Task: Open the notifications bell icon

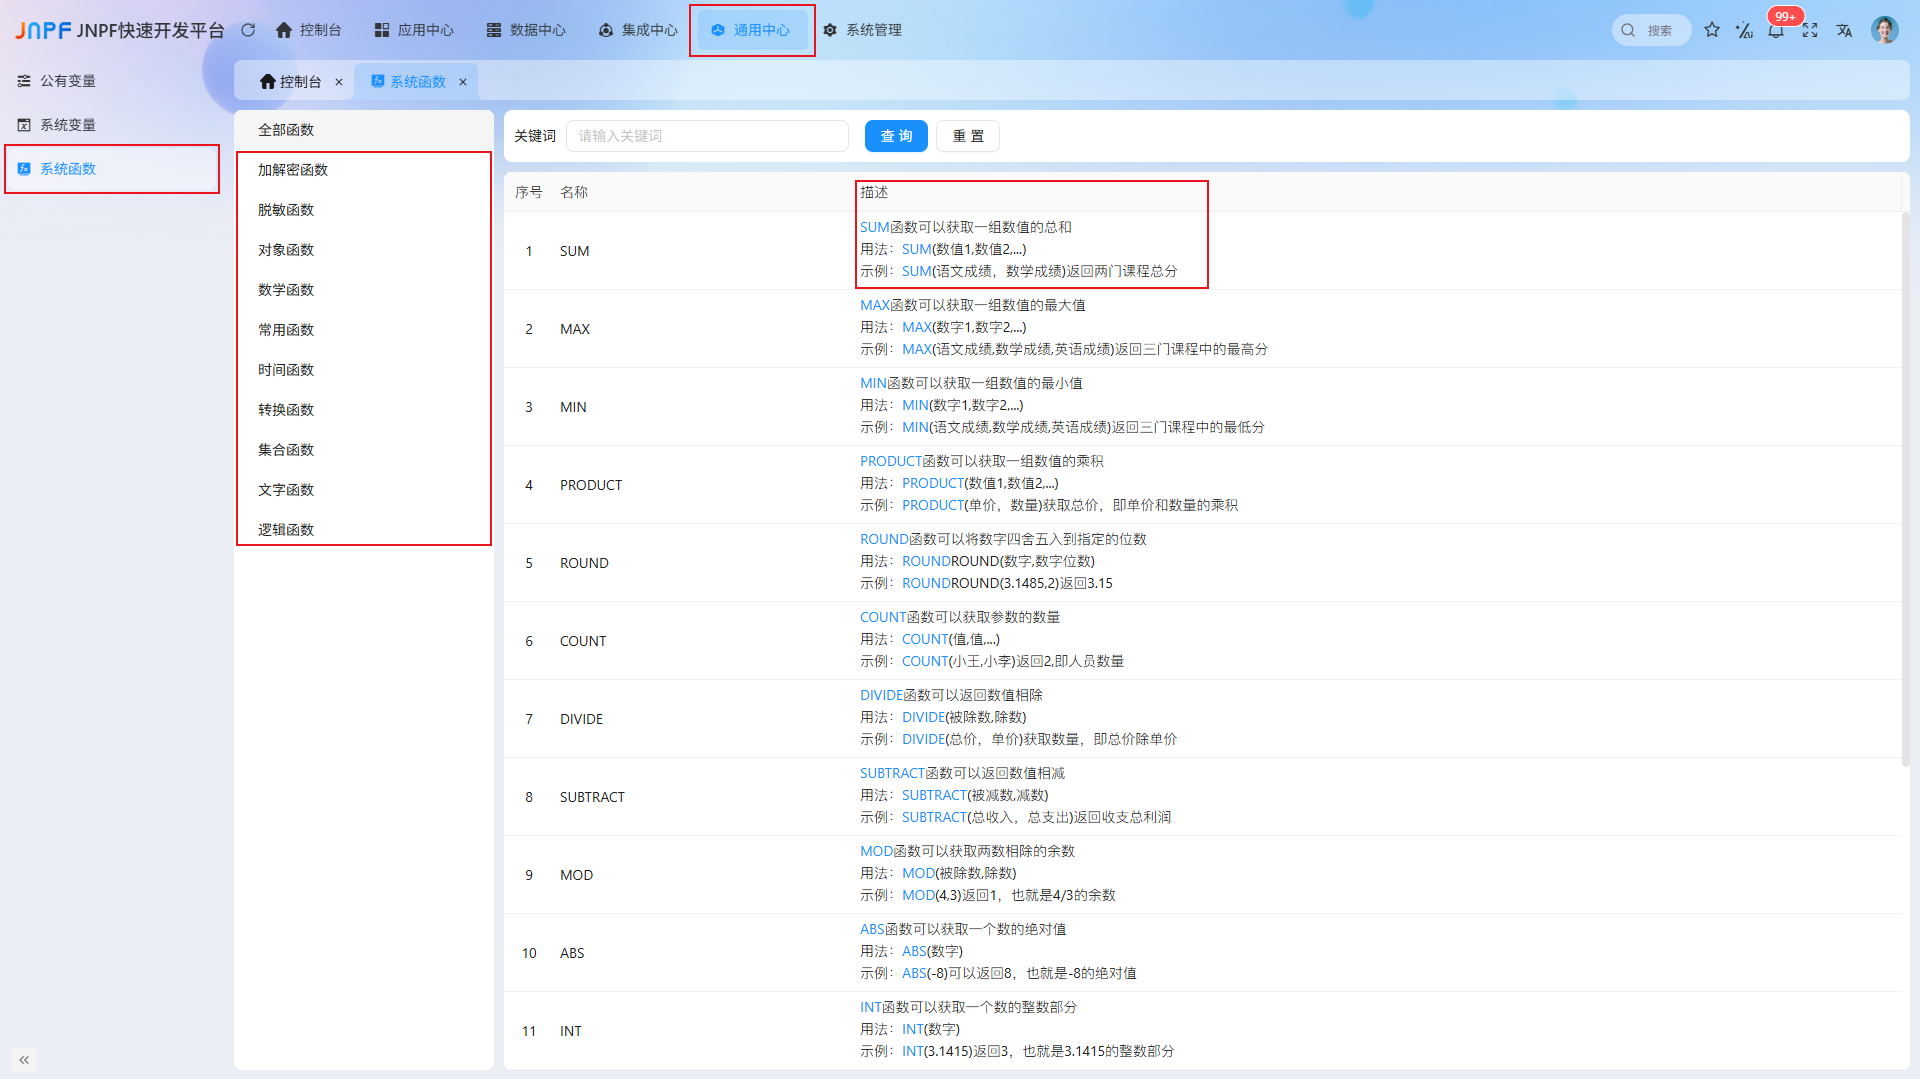Action: [1776, 31]
